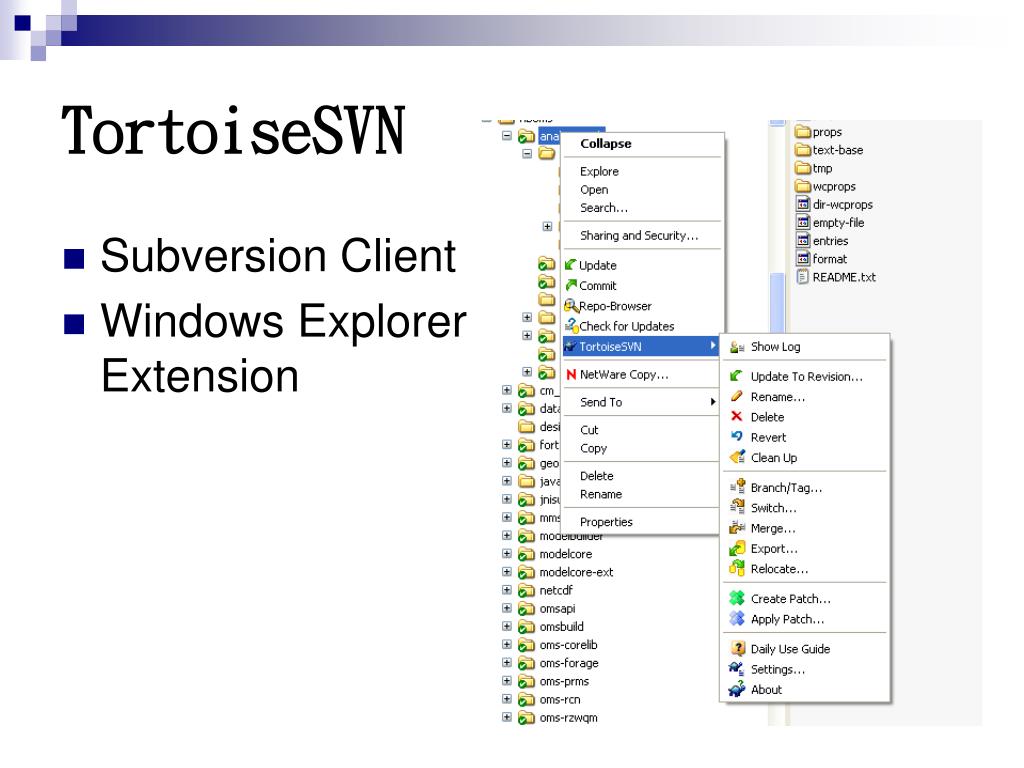This screenshot has height=768, width=1024.
Task: Click the Revert arrow icon
Action: 737,437
